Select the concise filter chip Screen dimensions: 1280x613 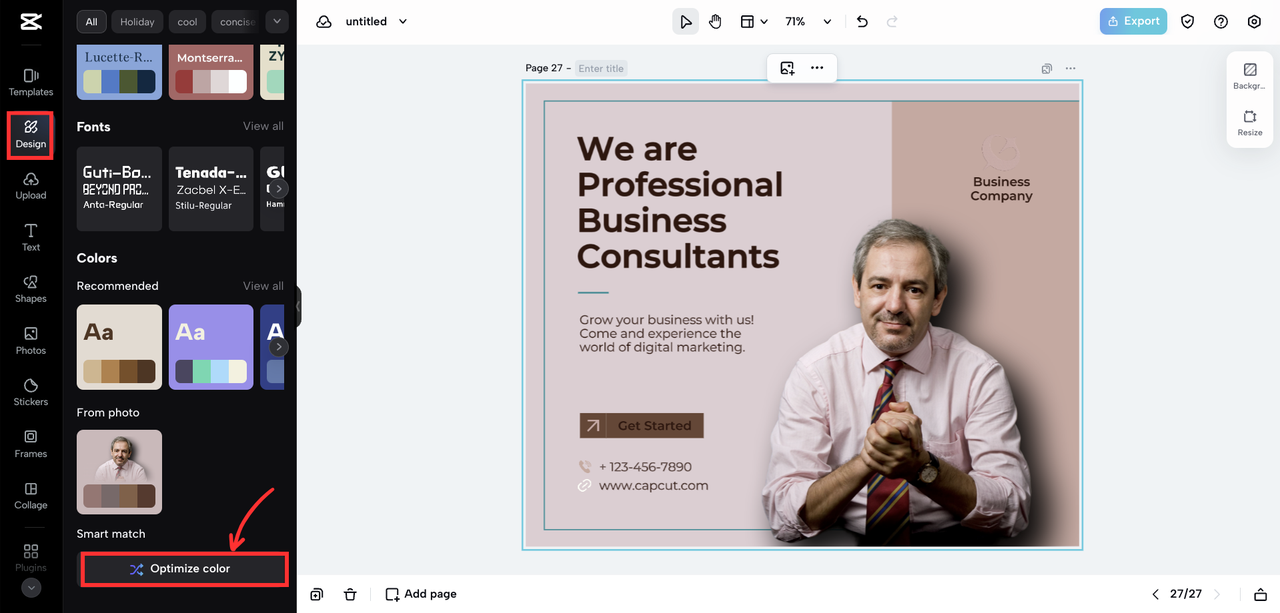pos(237,21)
